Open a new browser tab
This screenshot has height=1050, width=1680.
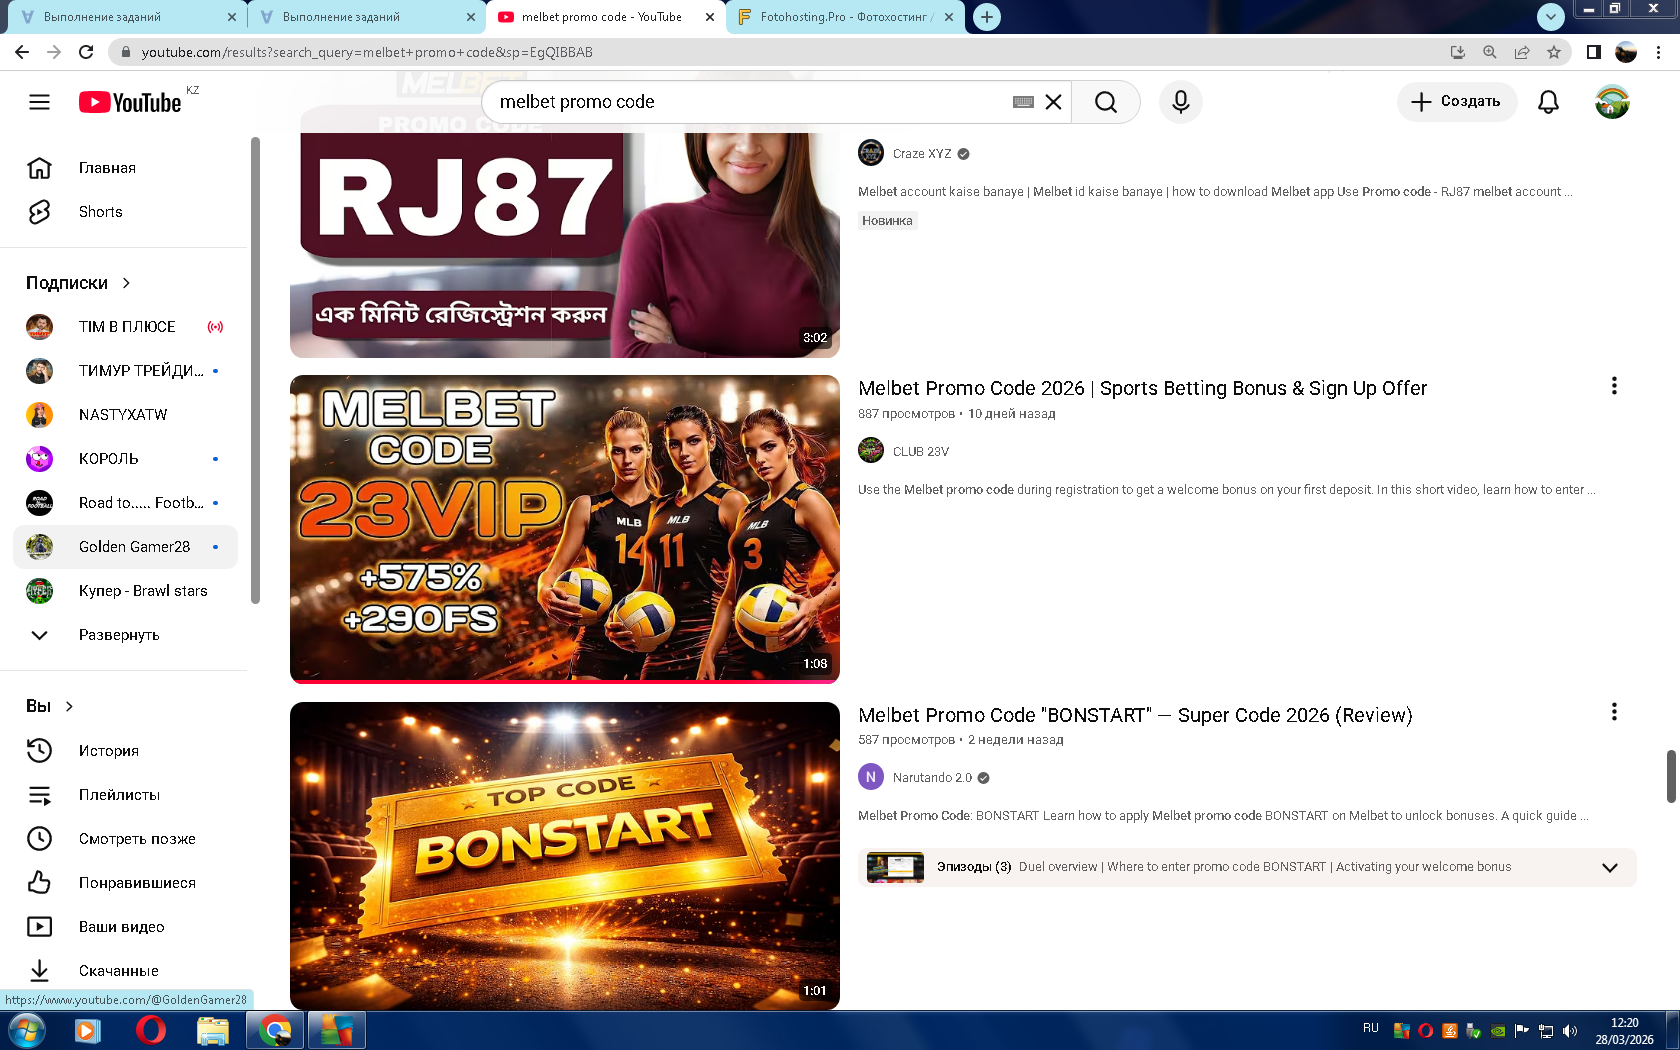(987, 17)
